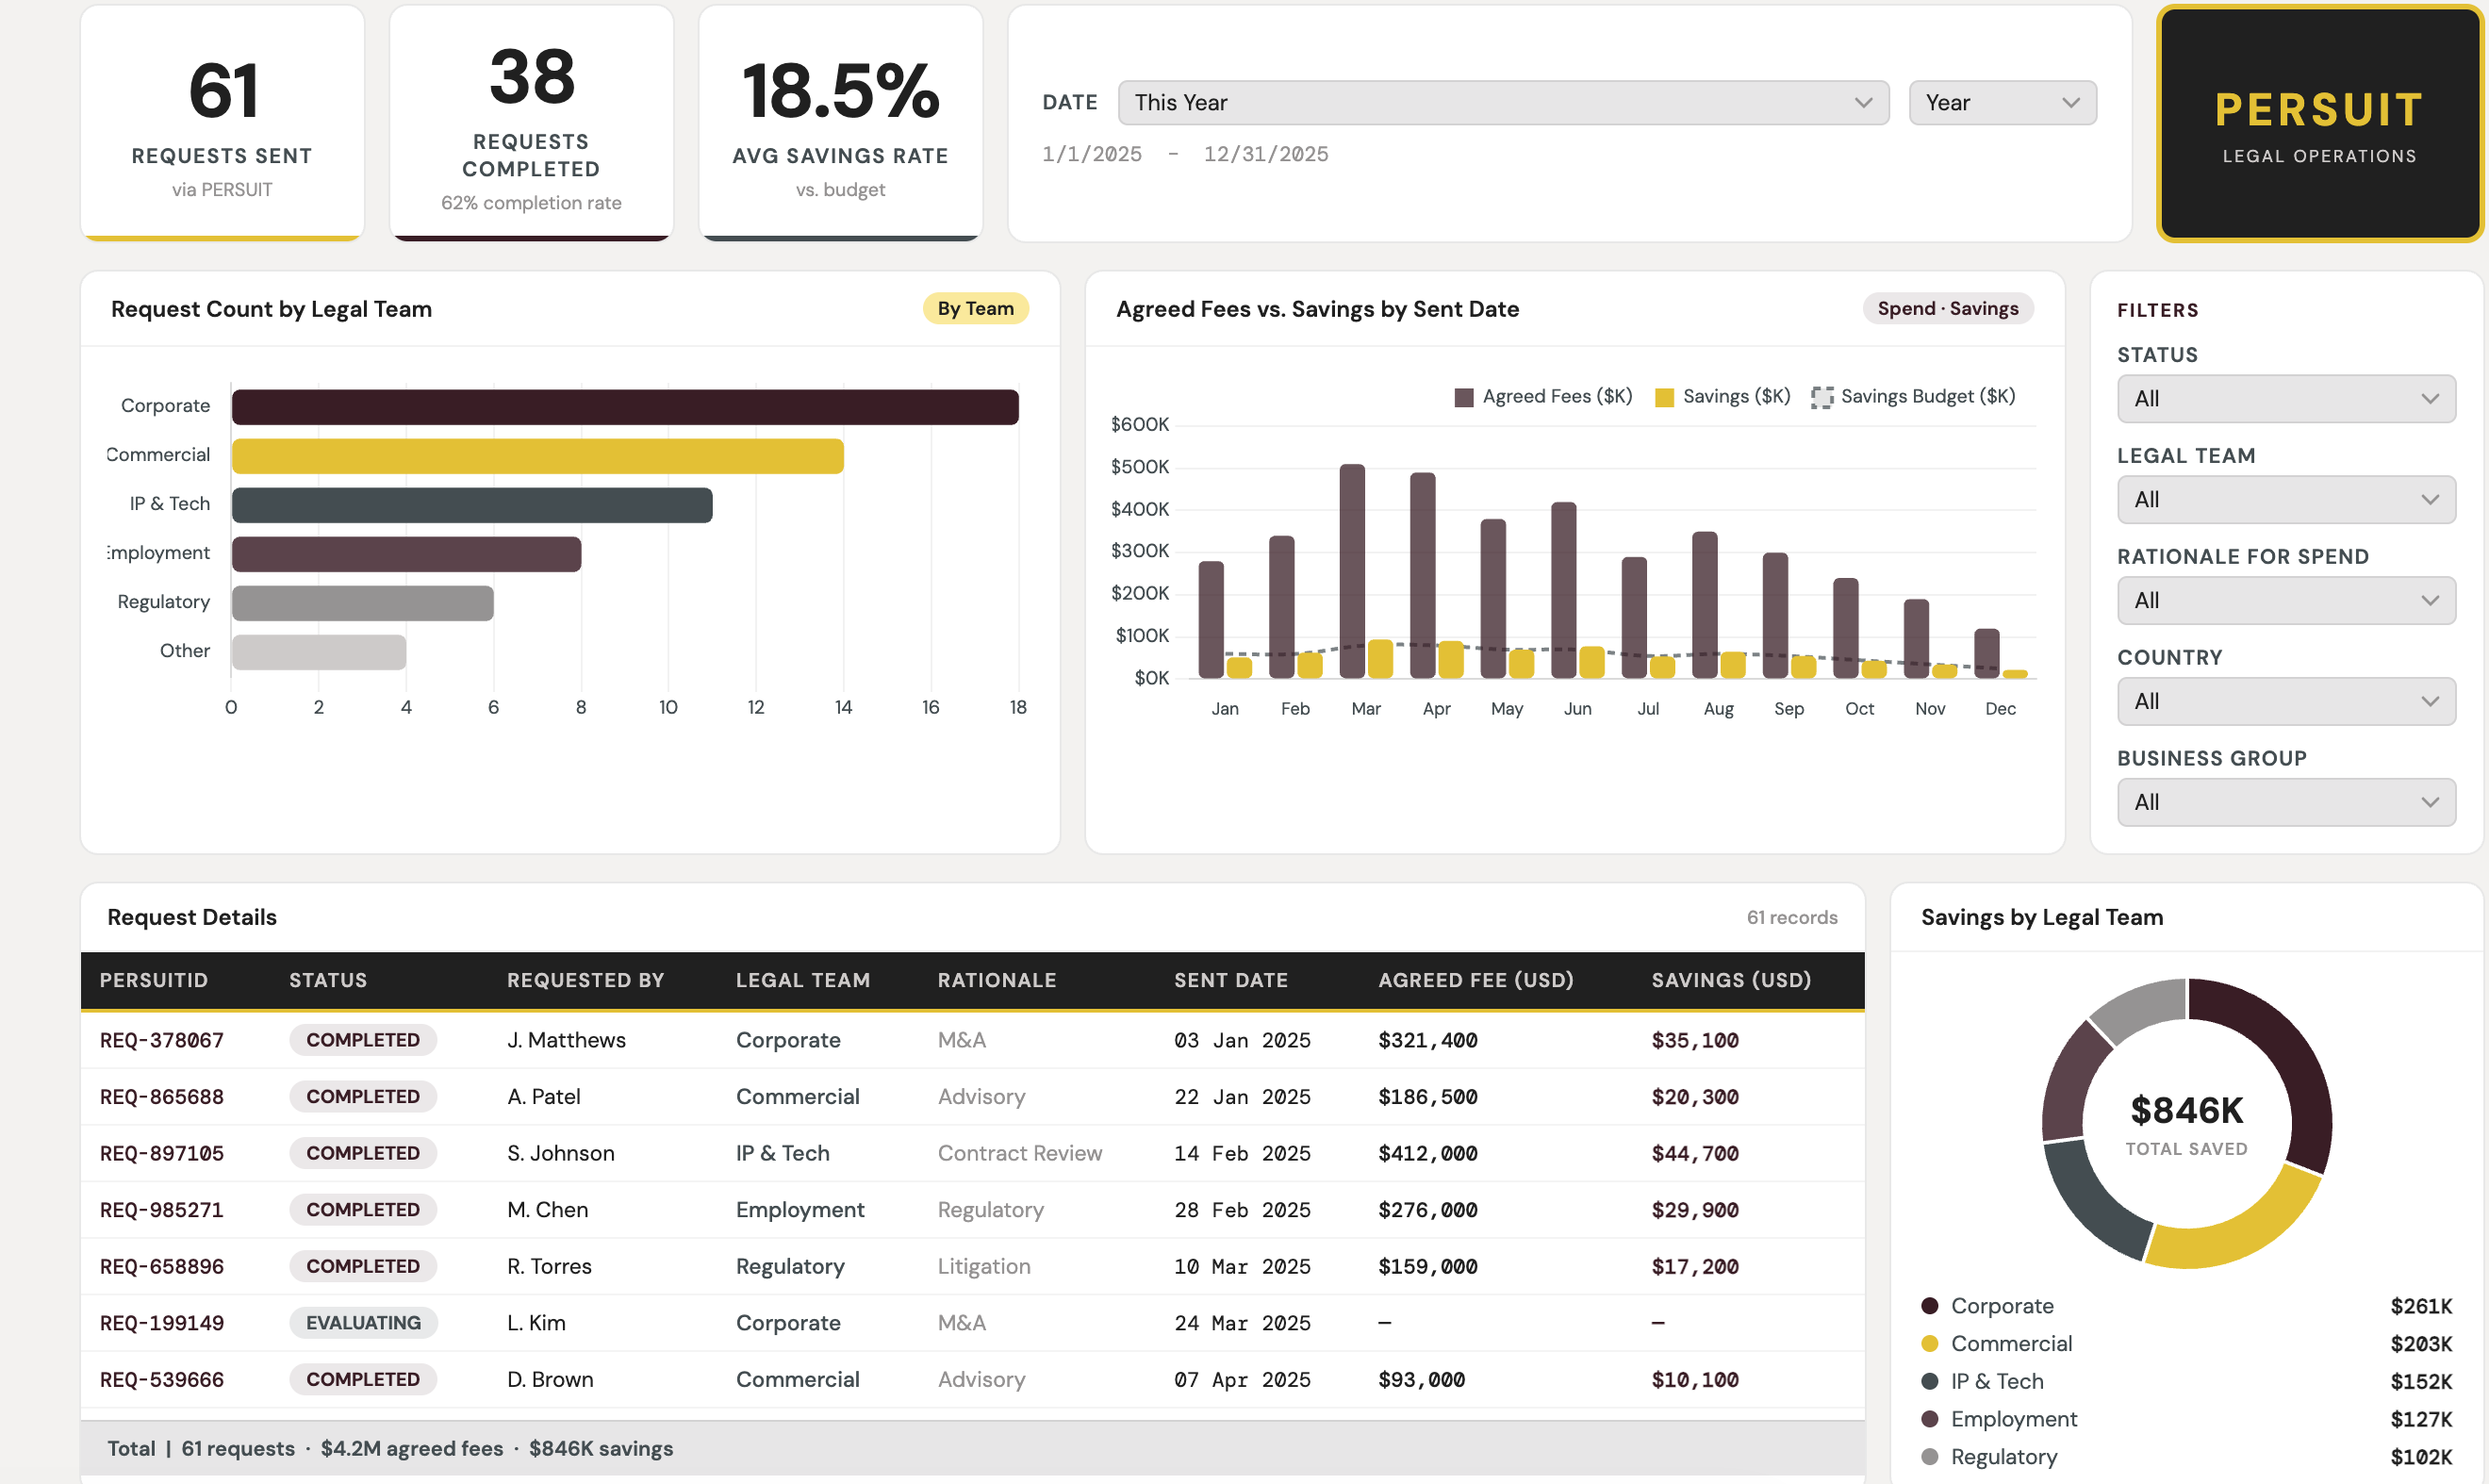Toggle the Savings ($K) legend icon
This screenshot has height=1484, width=2489.
tap(1664, 397)
